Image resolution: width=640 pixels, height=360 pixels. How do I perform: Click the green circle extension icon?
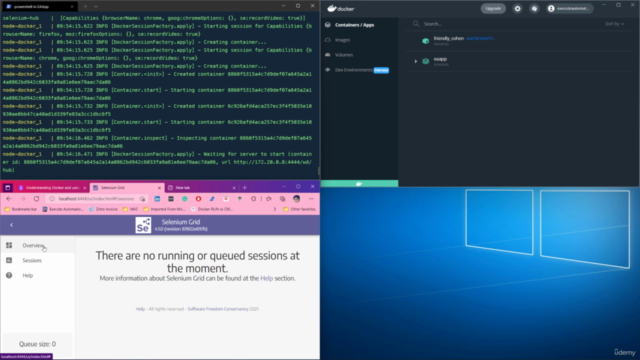[x=184, y=199]
